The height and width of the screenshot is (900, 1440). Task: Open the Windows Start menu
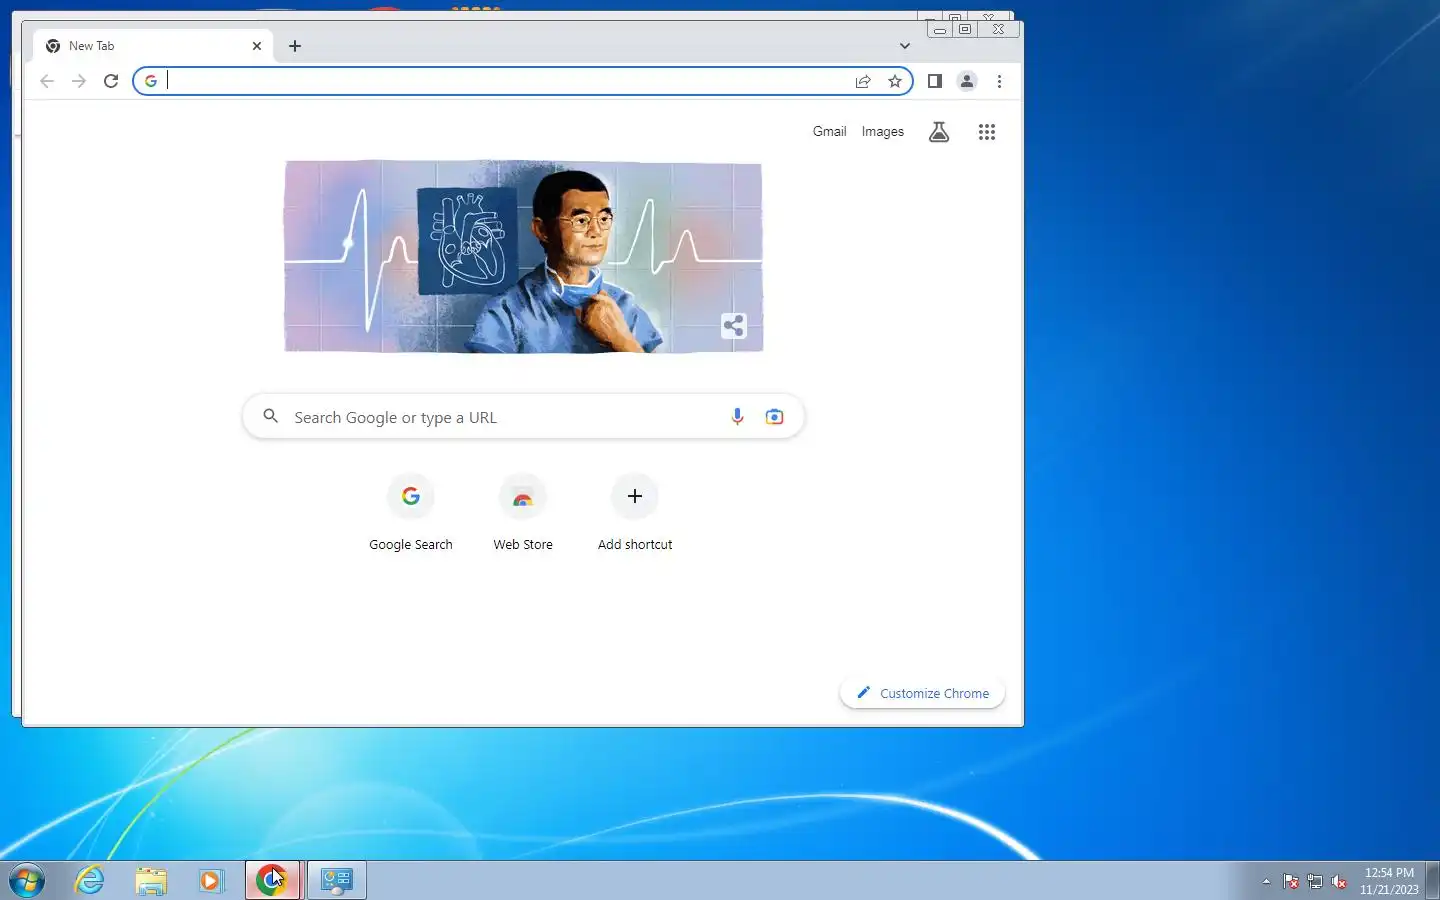pos(27,881)
